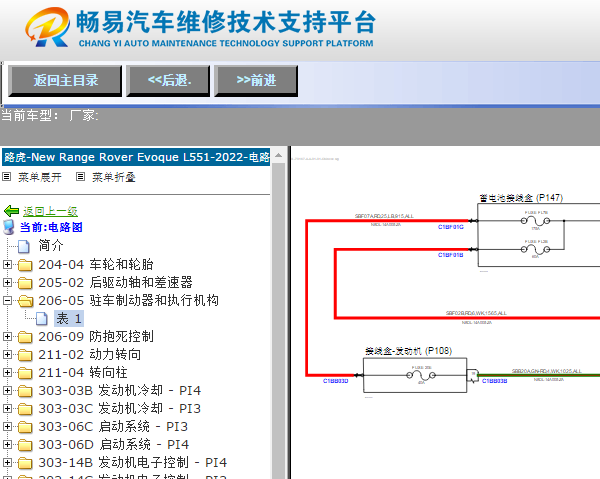The image size is (600, 479).
Task: Collapse the 206-05 驻车制动器和执行机构 node
Action: tap(7, 300)
